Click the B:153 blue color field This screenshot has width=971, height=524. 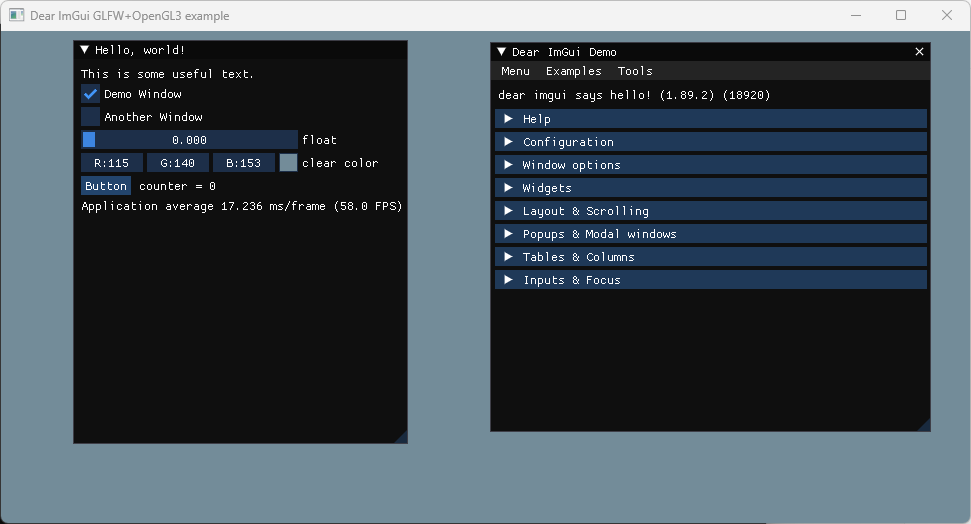[x=243, y=163]
